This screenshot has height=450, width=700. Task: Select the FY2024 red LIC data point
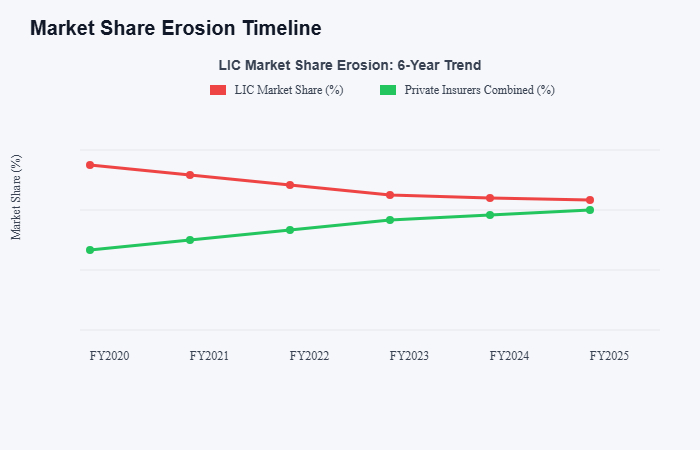490,198
